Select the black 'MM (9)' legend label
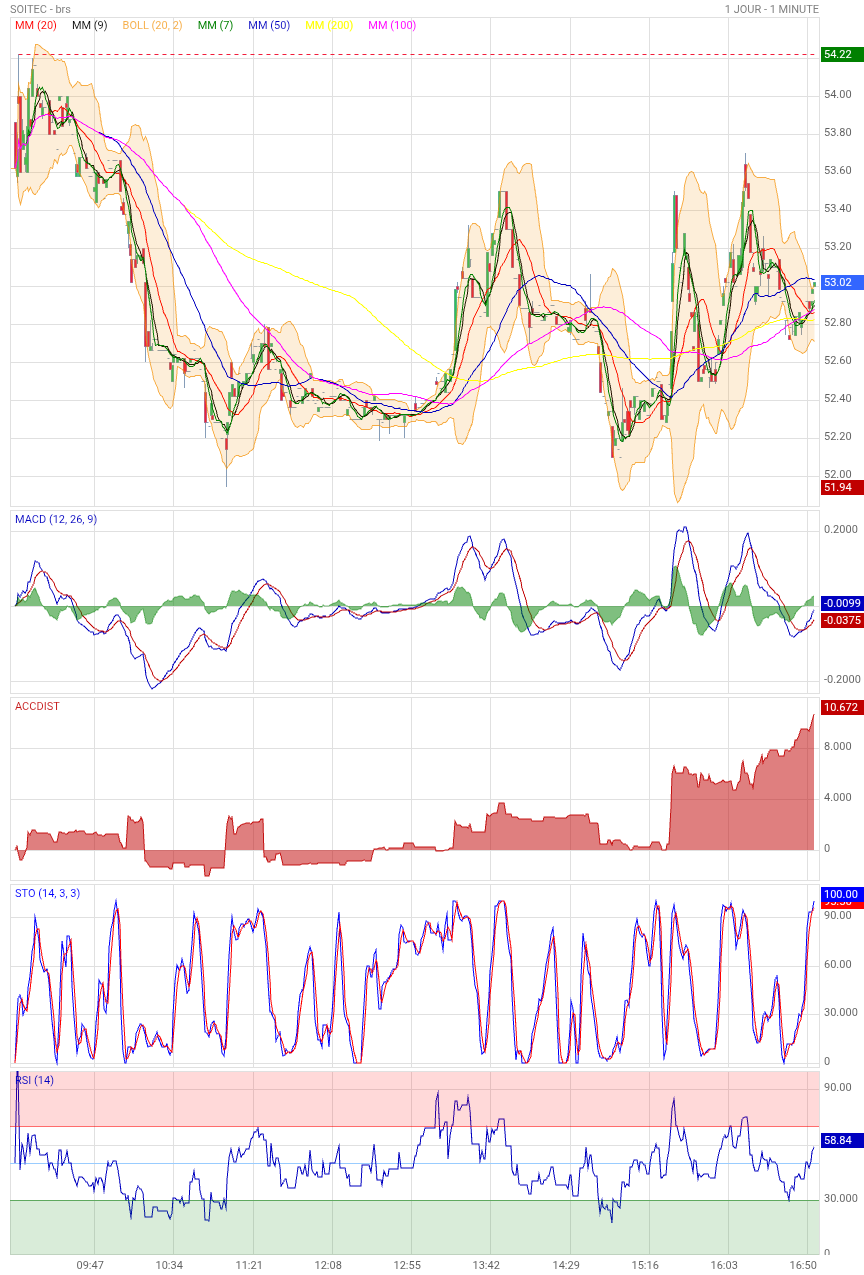The image size is (864, 1275). (90, 25)
